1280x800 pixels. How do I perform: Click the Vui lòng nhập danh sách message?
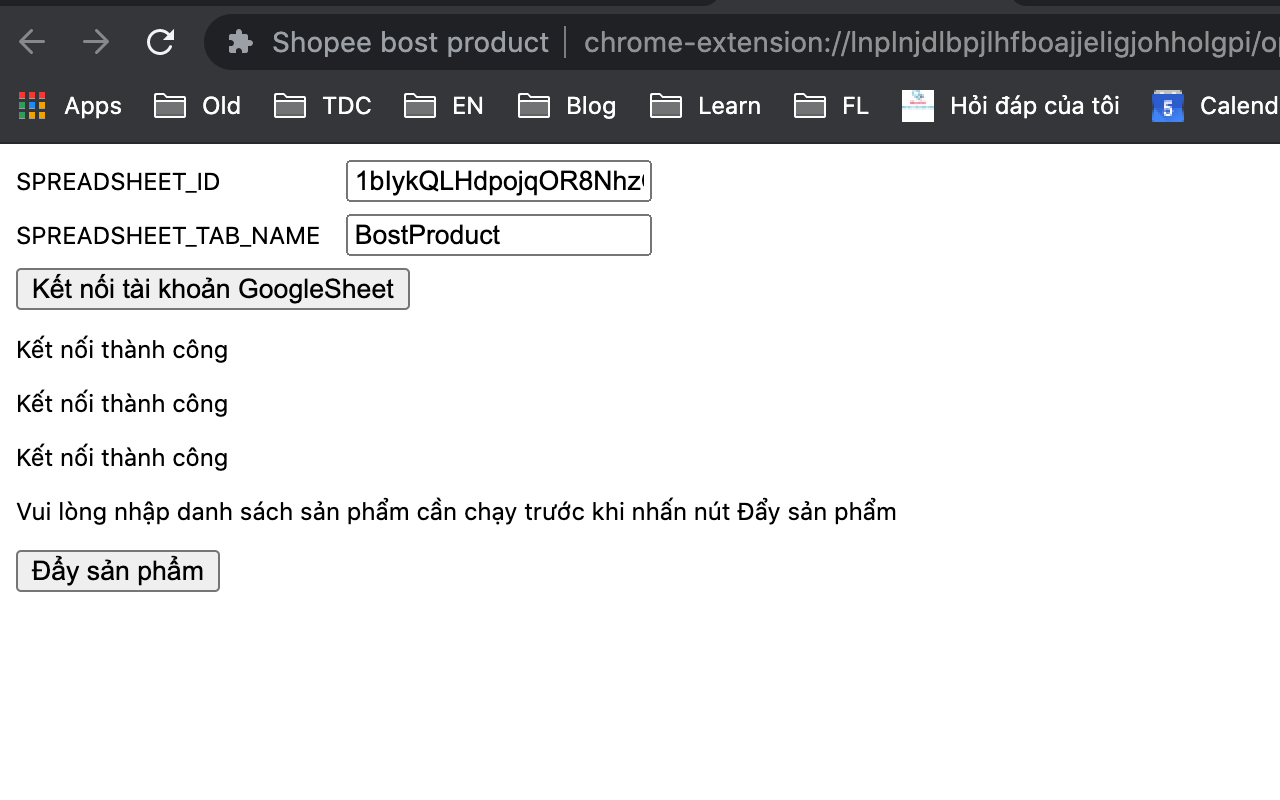[x=456, y=512]
